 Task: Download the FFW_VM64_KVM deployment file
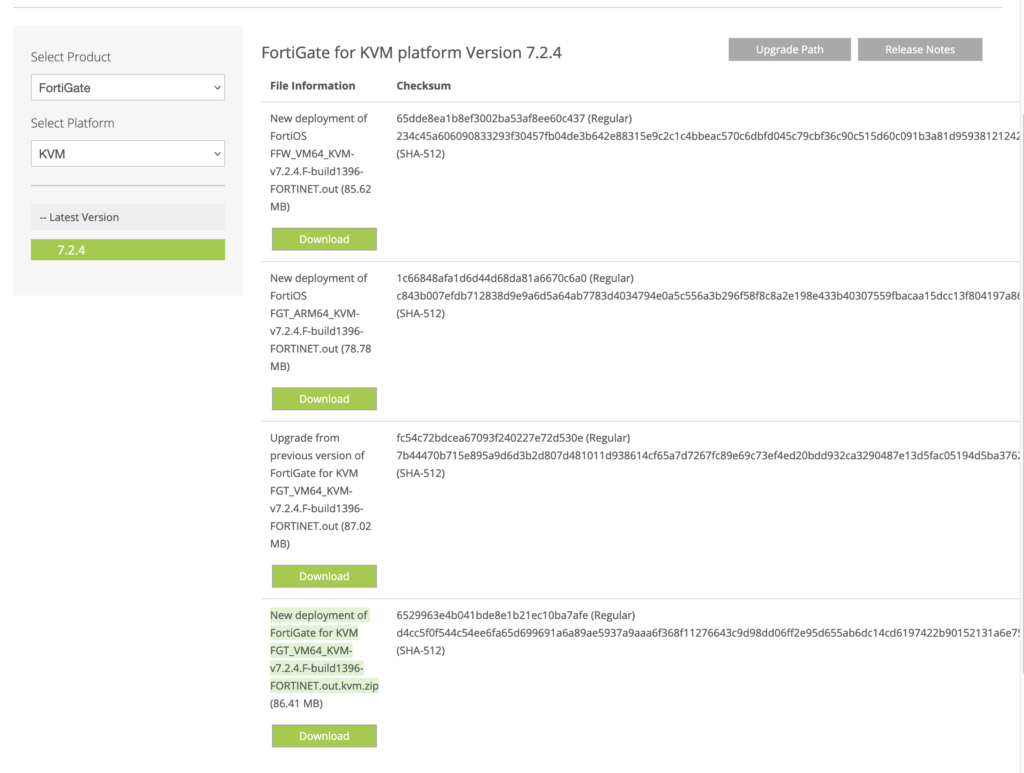(x=324, y=238)
